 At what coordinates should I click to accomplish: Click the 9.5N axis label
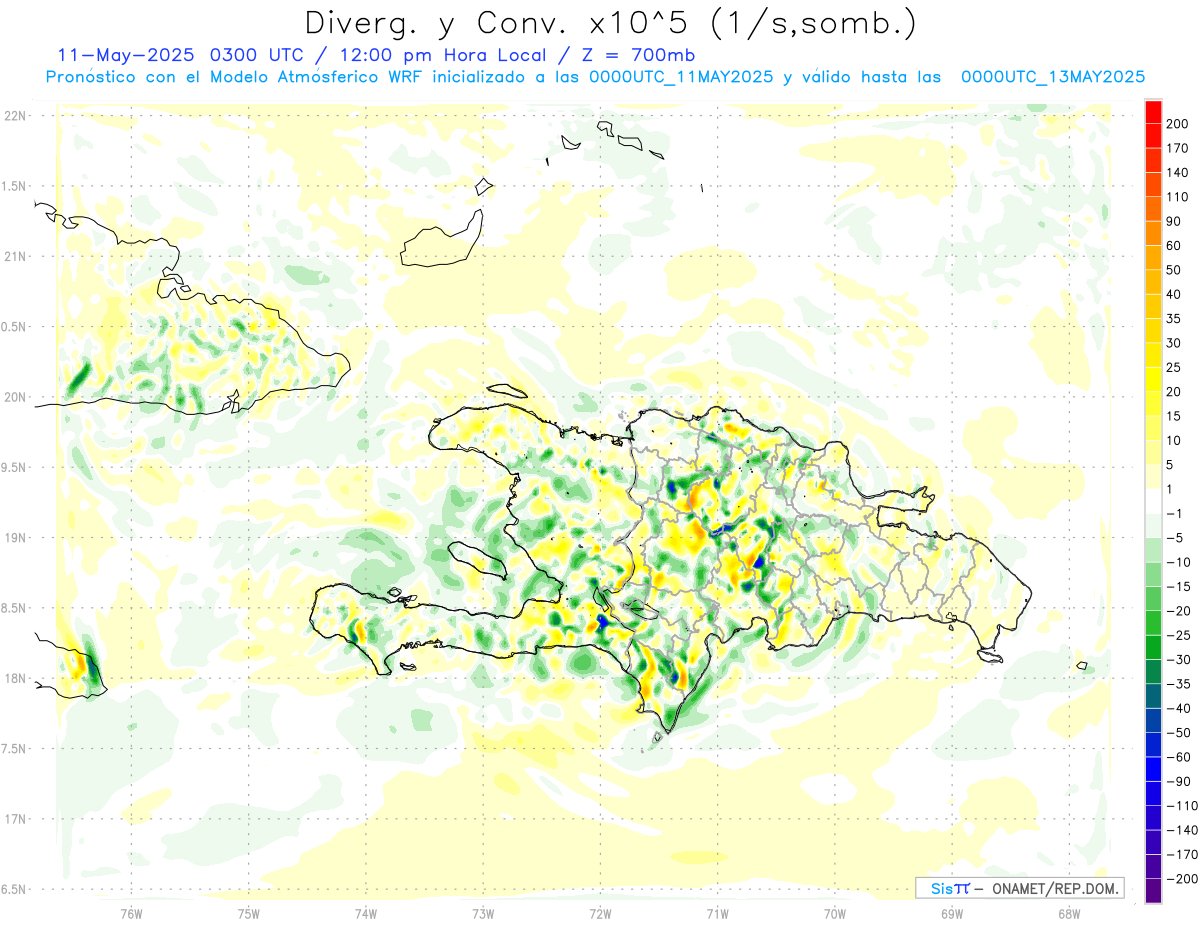pos(15,467)
